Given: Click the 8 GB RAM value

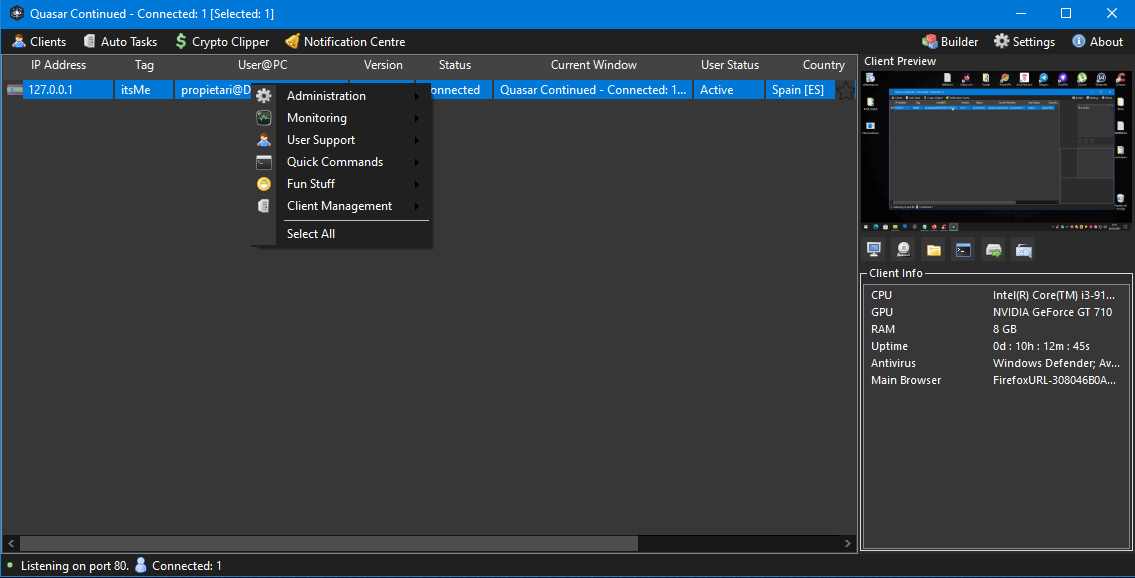Looking at the screenshot, I should (x=1005, y=329).
